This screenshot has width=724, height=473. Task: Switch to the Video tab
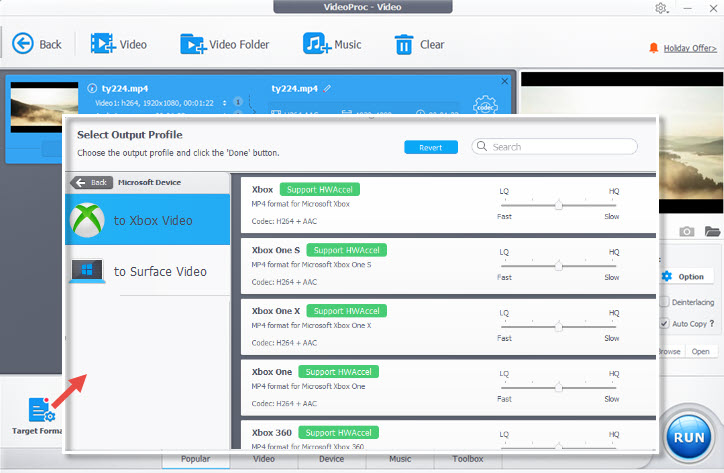264,459
